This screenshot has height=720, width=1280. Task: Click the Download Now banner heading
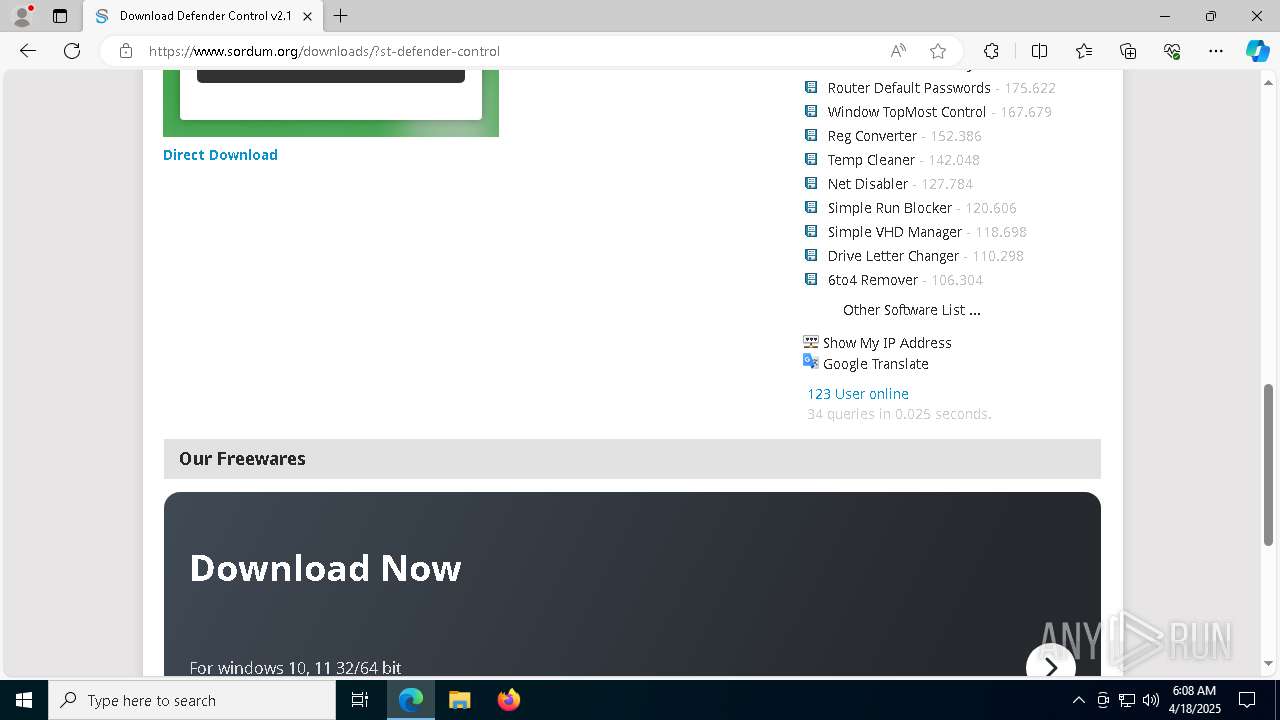pos(325,568)
